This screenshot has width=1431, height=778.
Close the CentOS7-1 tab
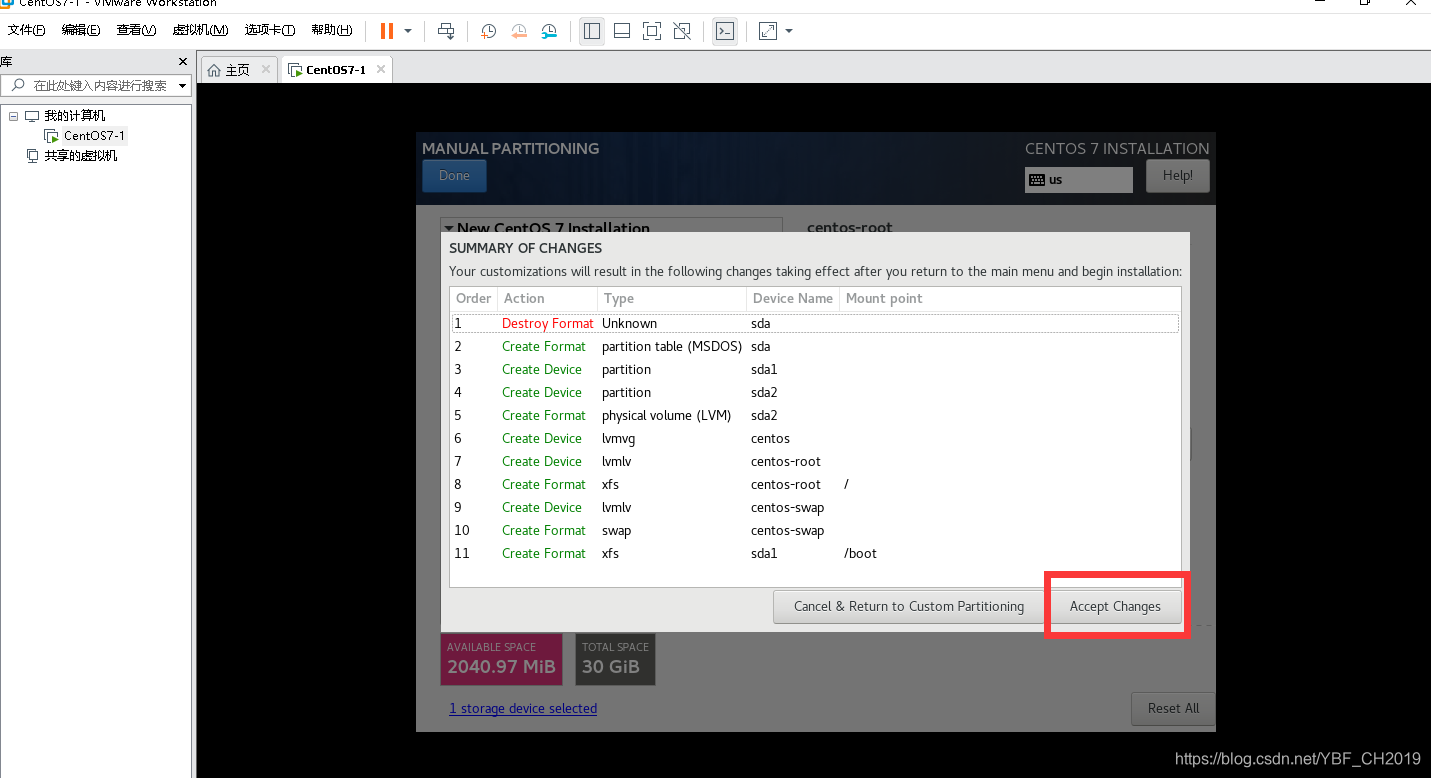[x=381, y=69]
